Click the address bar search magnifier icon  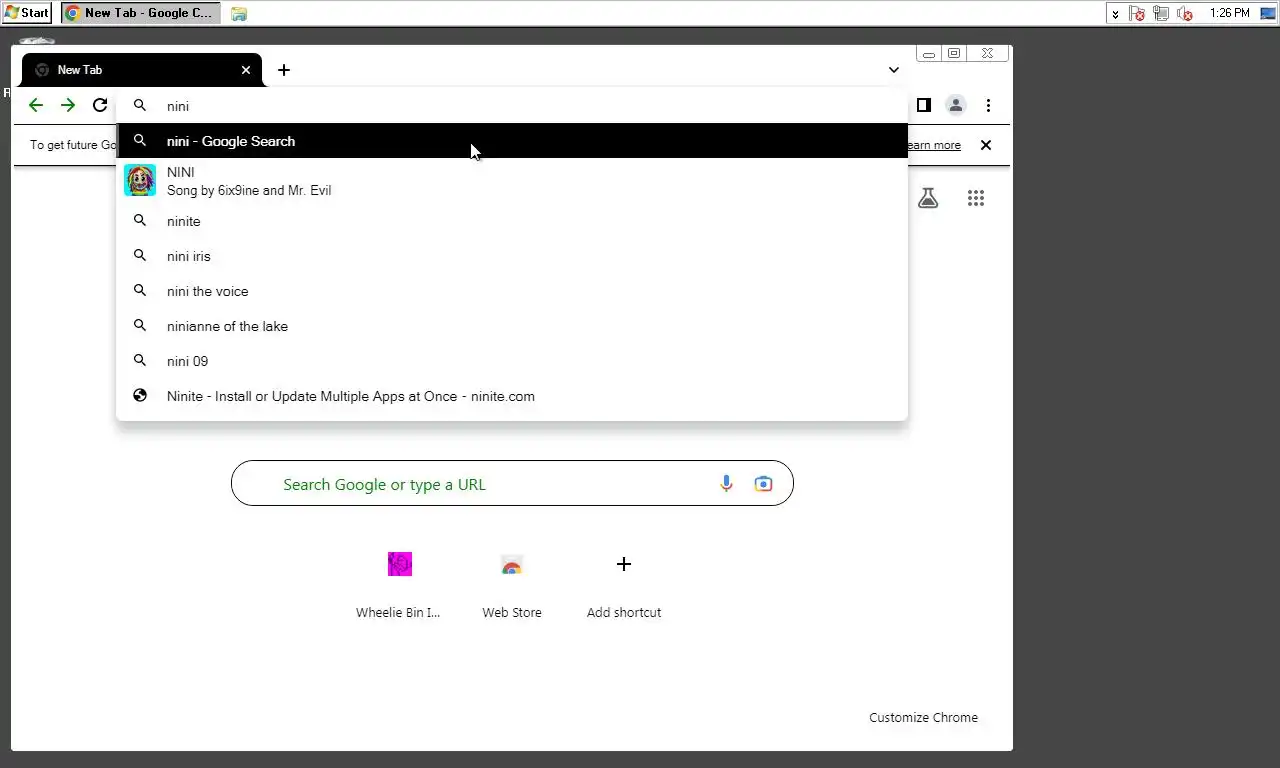(x=140, y=105)
